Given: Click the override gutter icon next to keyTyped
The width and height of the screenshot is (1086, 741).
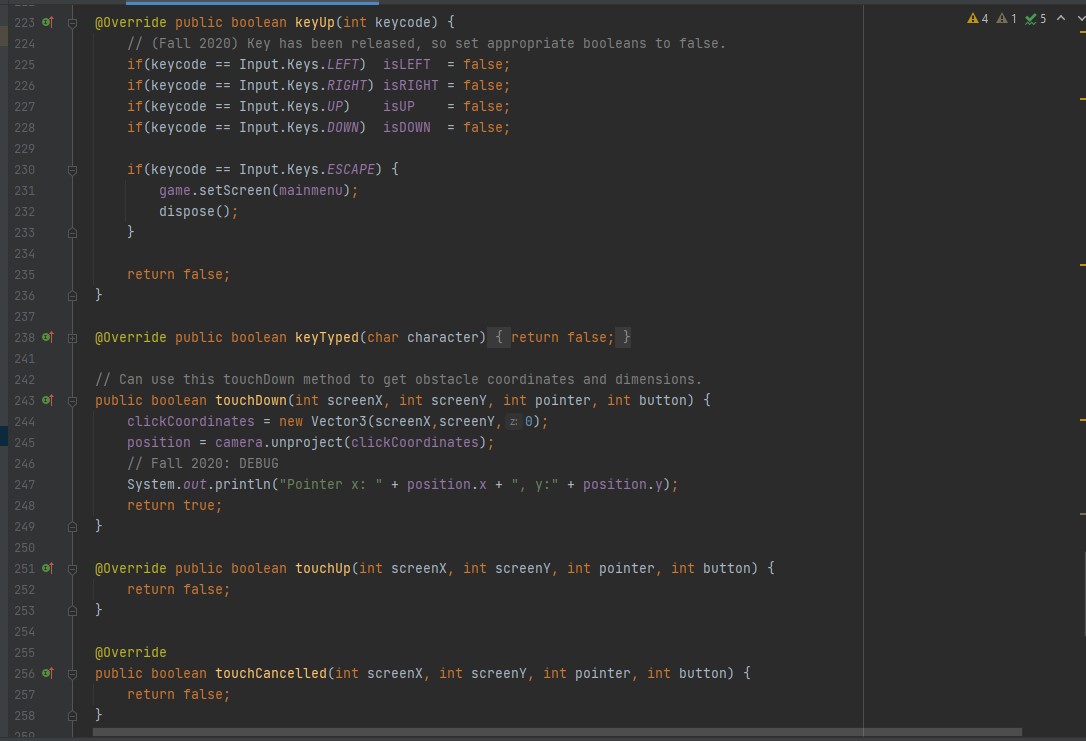Looking at the screenshot, I should pos(47,337).
